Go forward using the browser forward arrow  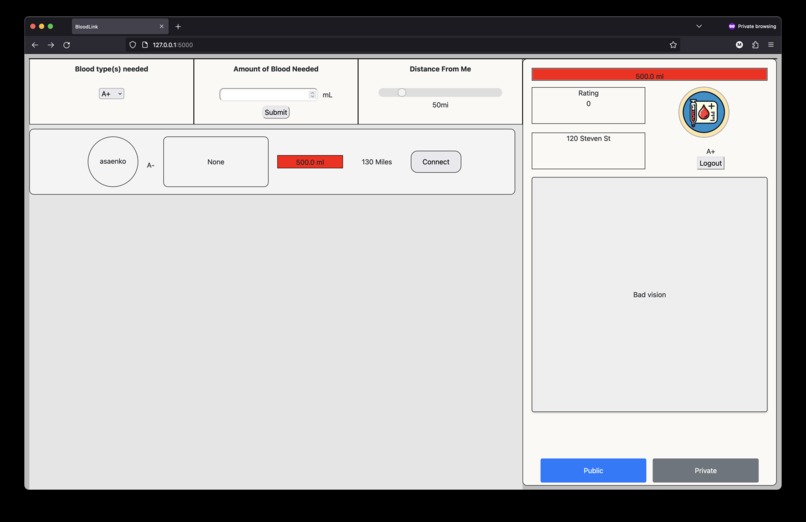pos(51,45)
